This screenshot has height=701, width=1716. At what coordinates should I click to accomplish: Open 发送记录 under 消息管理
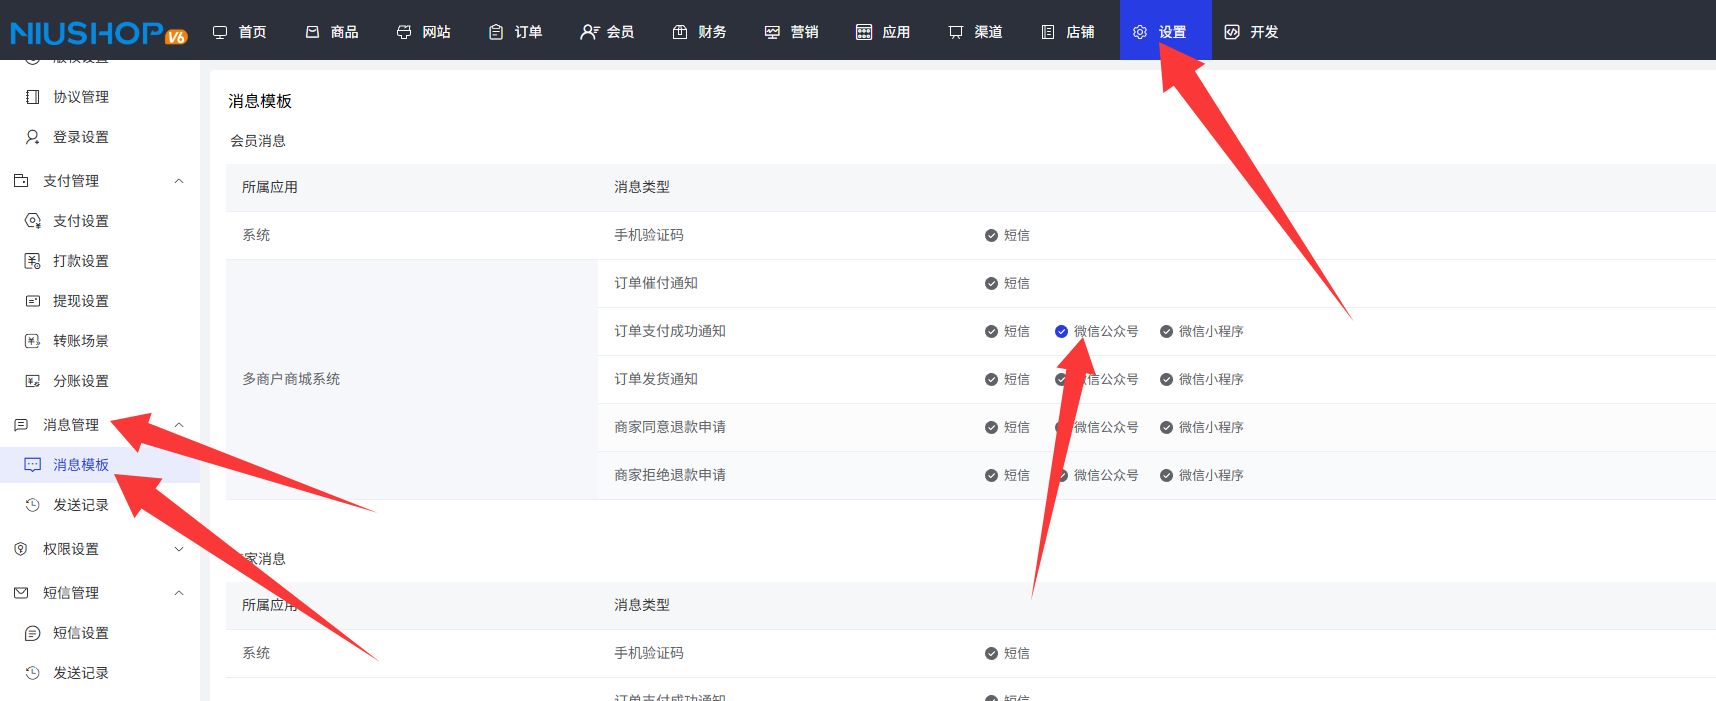point(80,505)
